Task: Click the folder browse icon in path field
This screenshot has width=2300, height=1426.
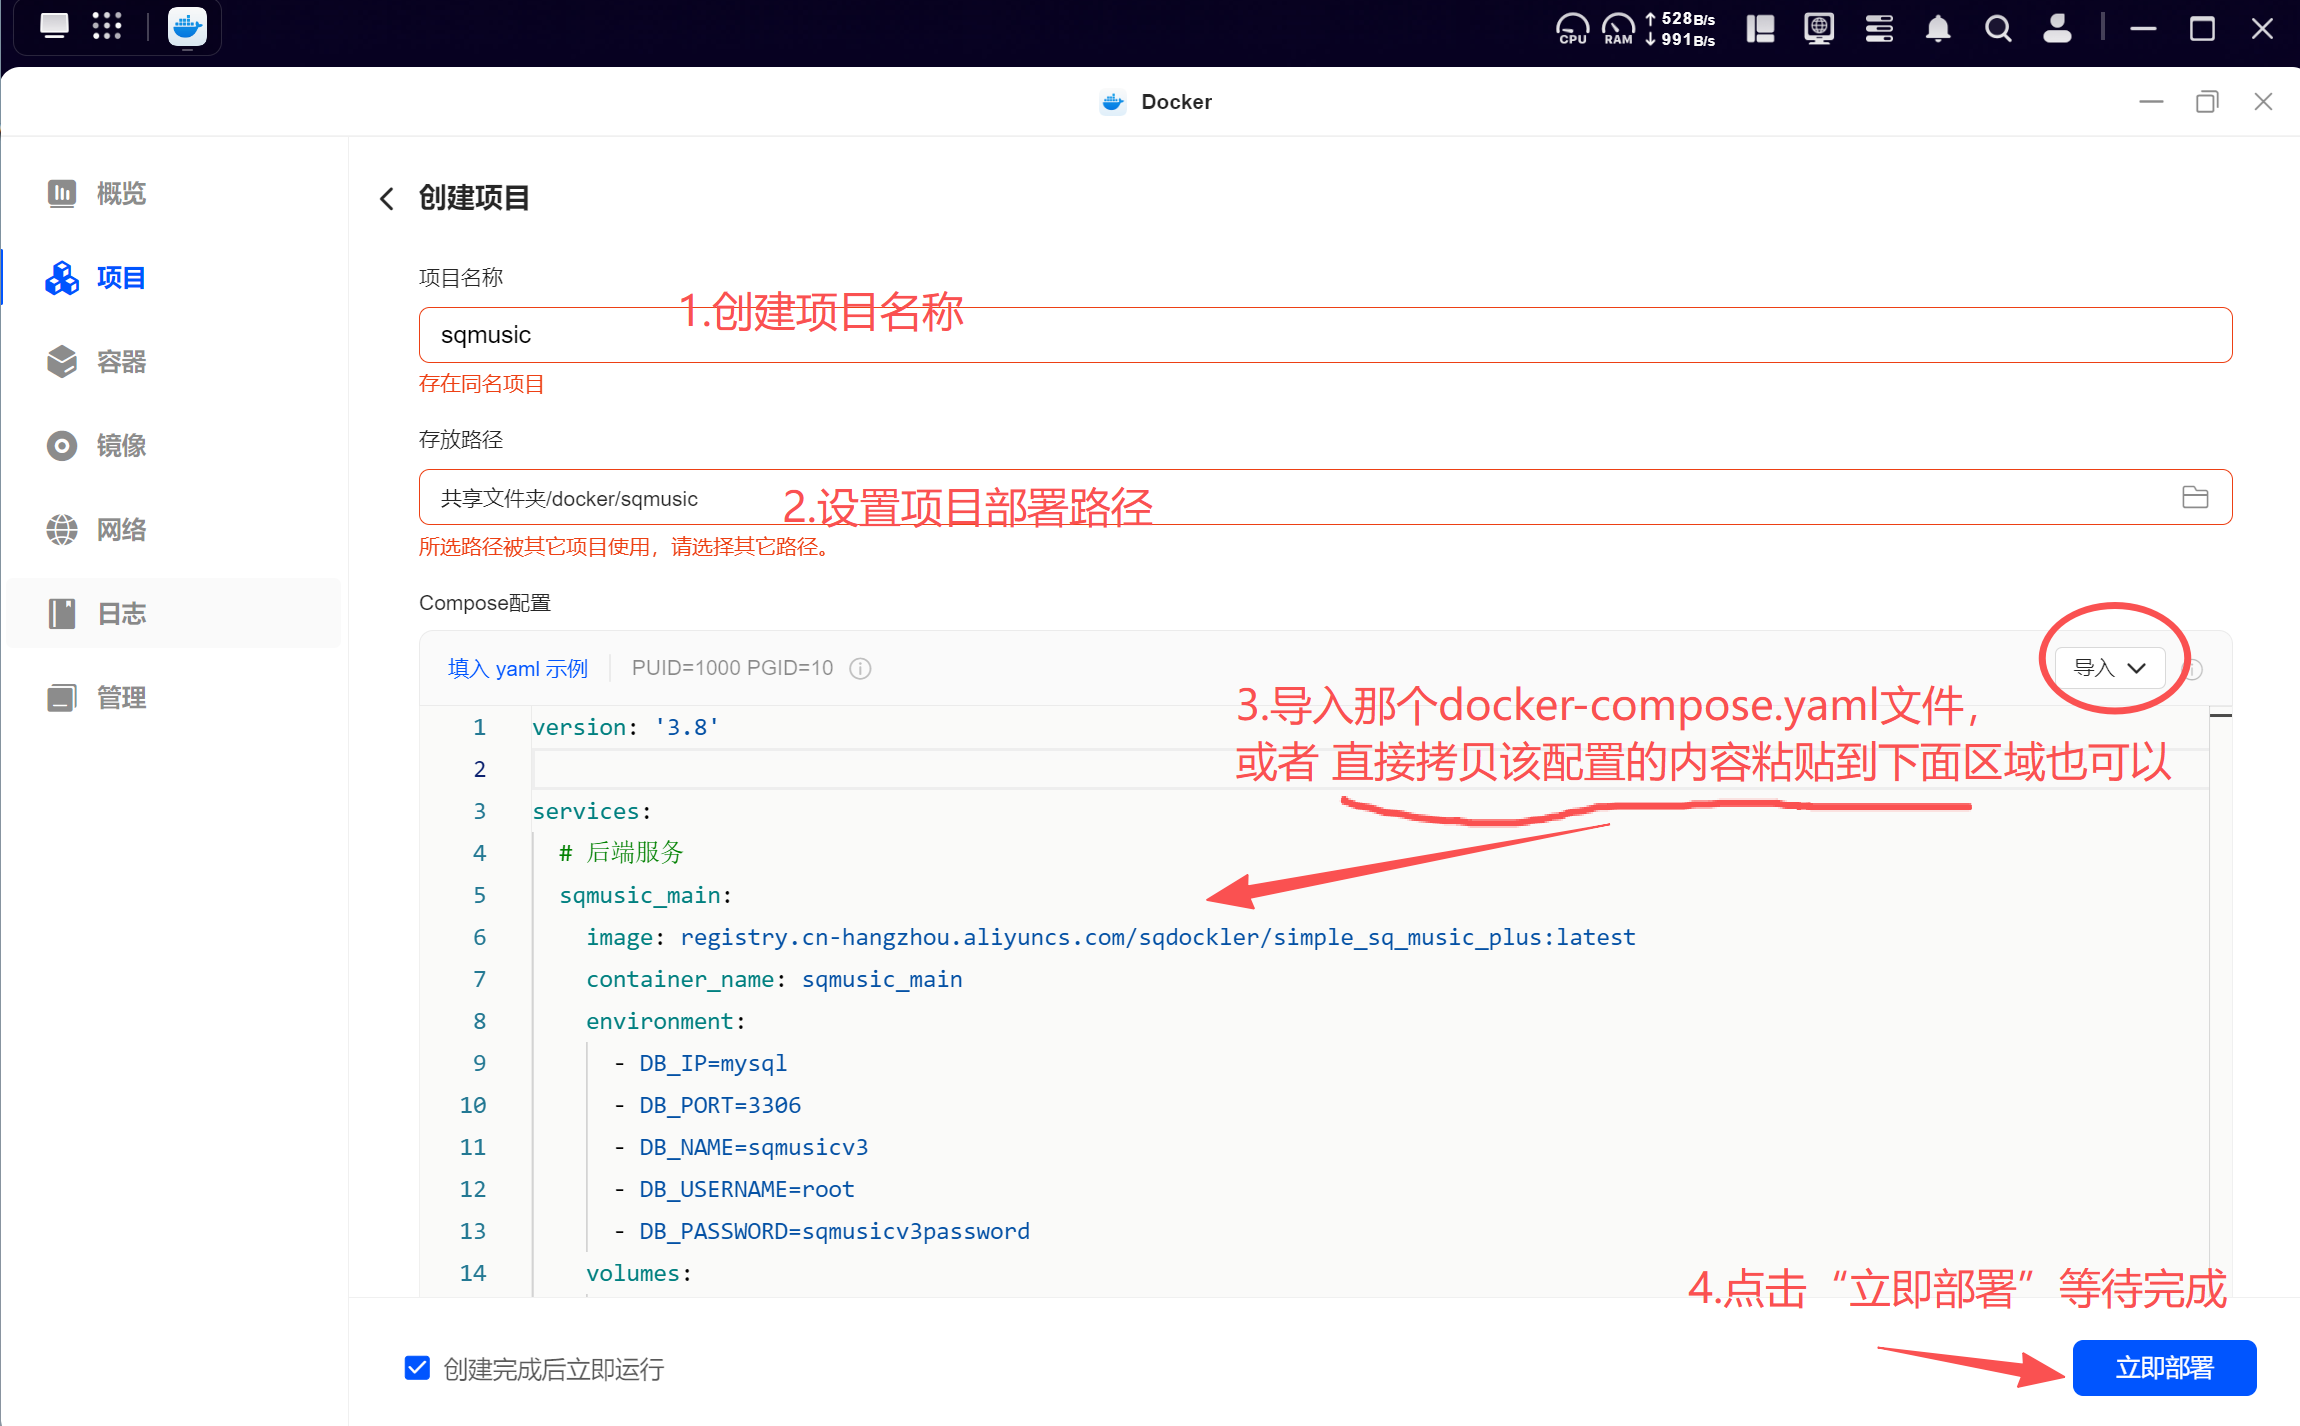Action: click(x=2194, y=497)
